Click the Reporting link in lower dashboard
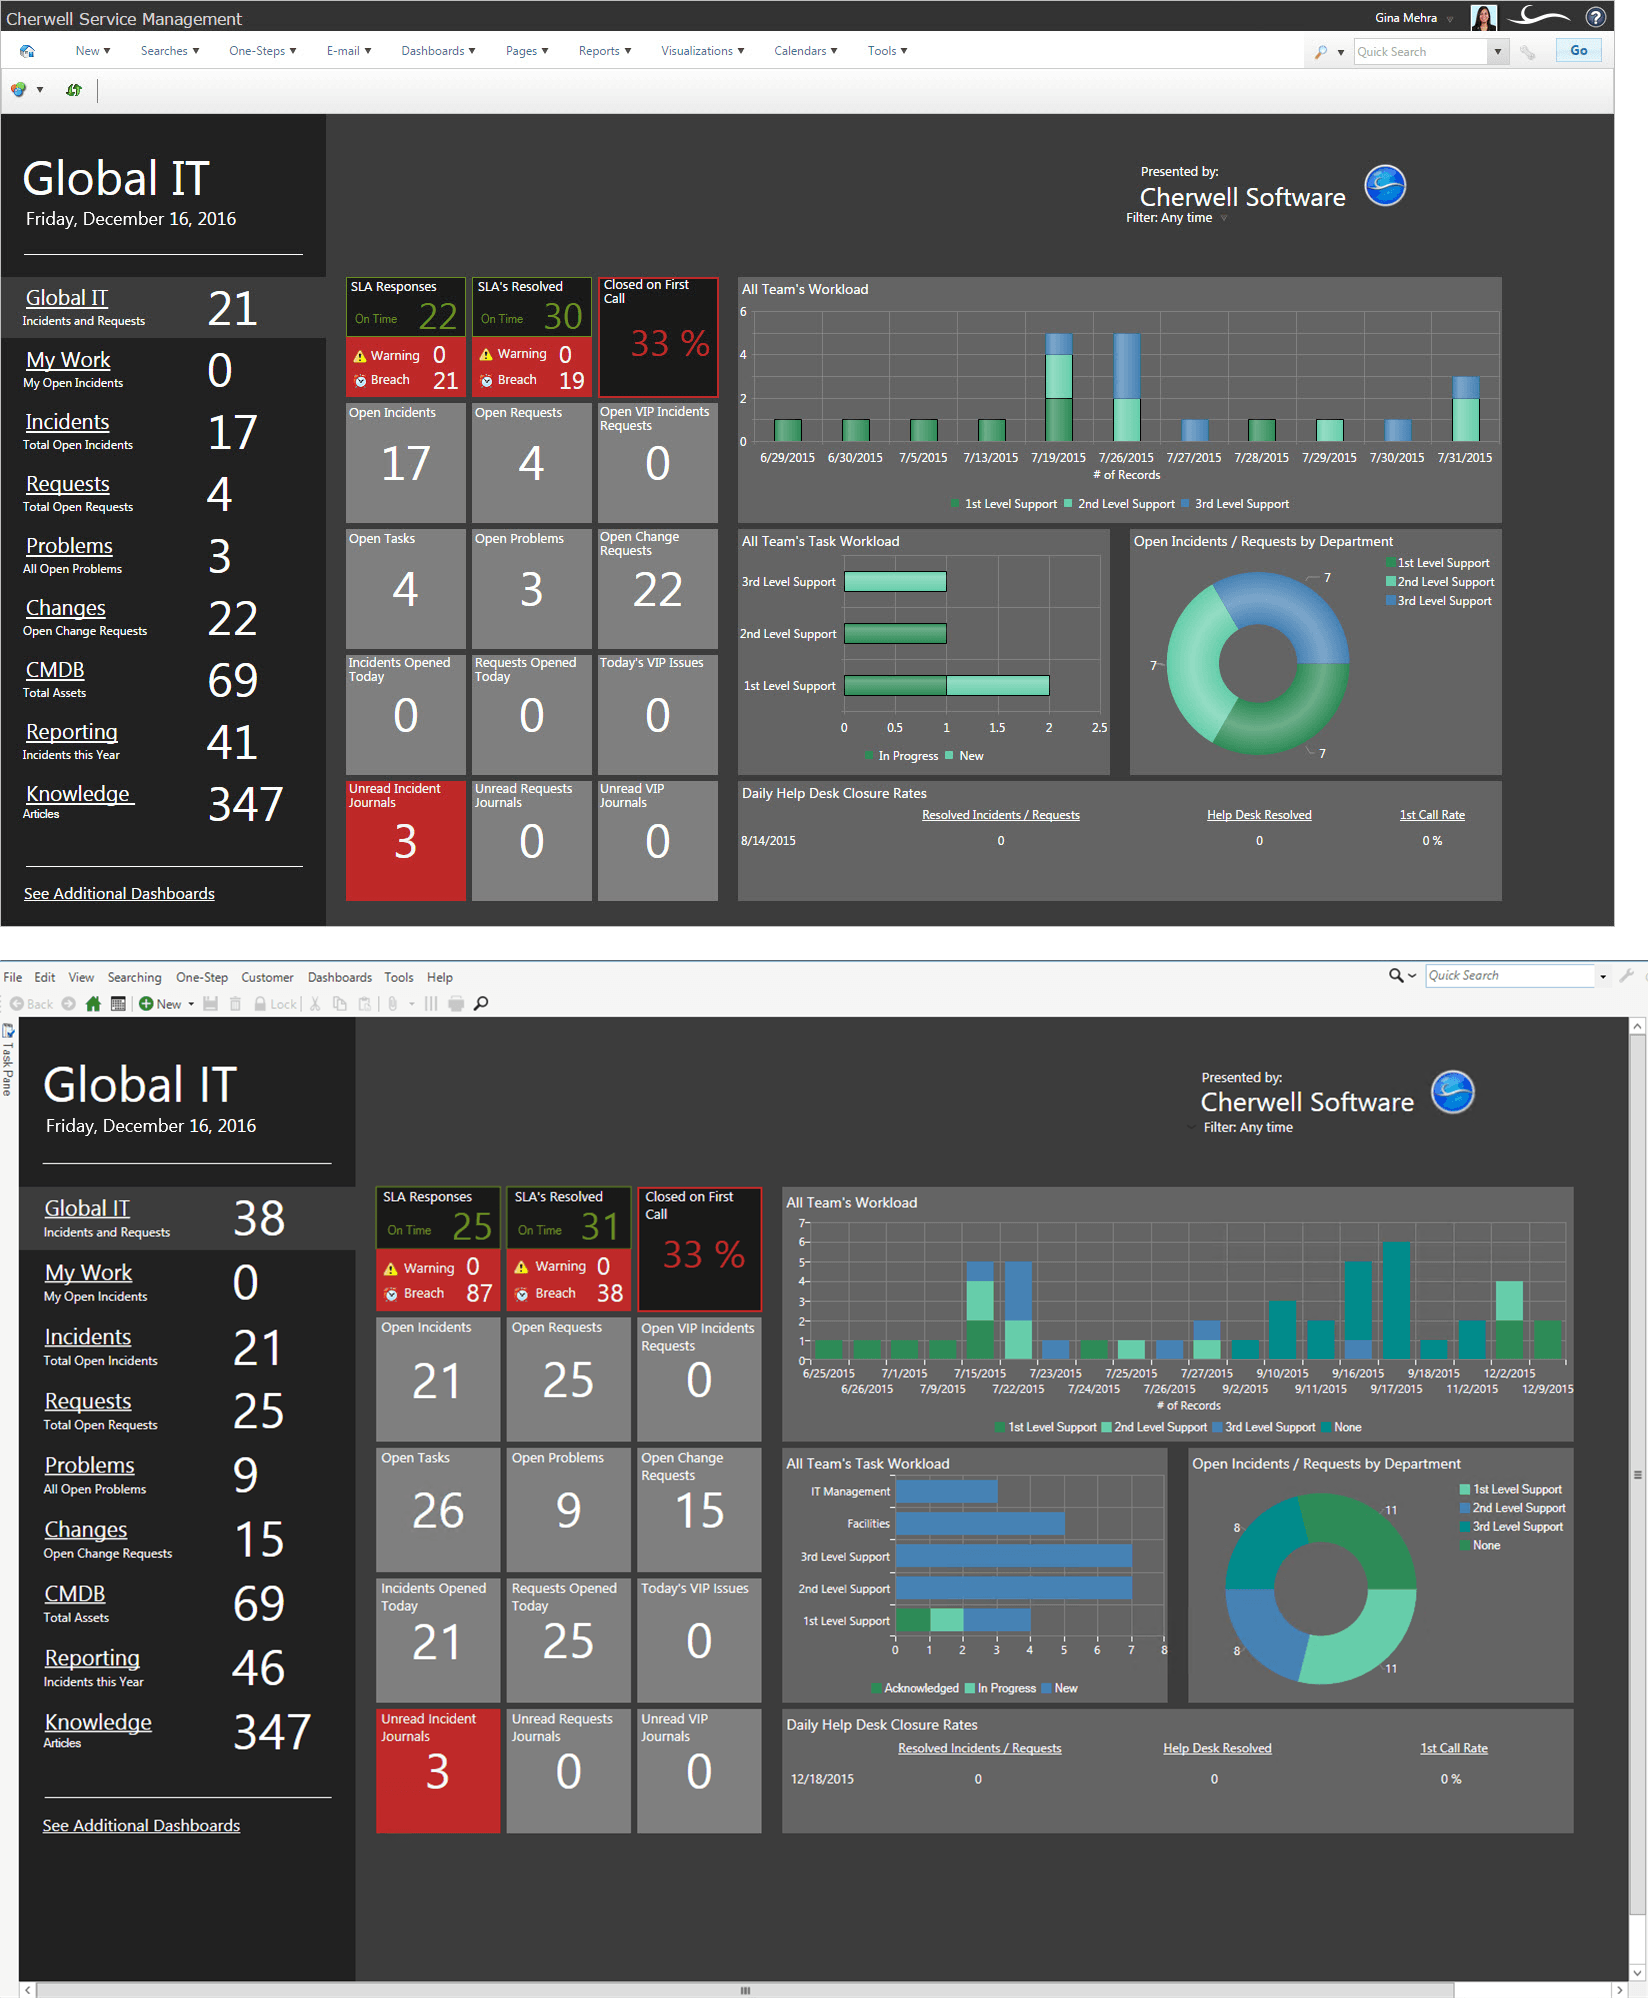This screenshot has width=1648, height=1998. (92, 1658)
